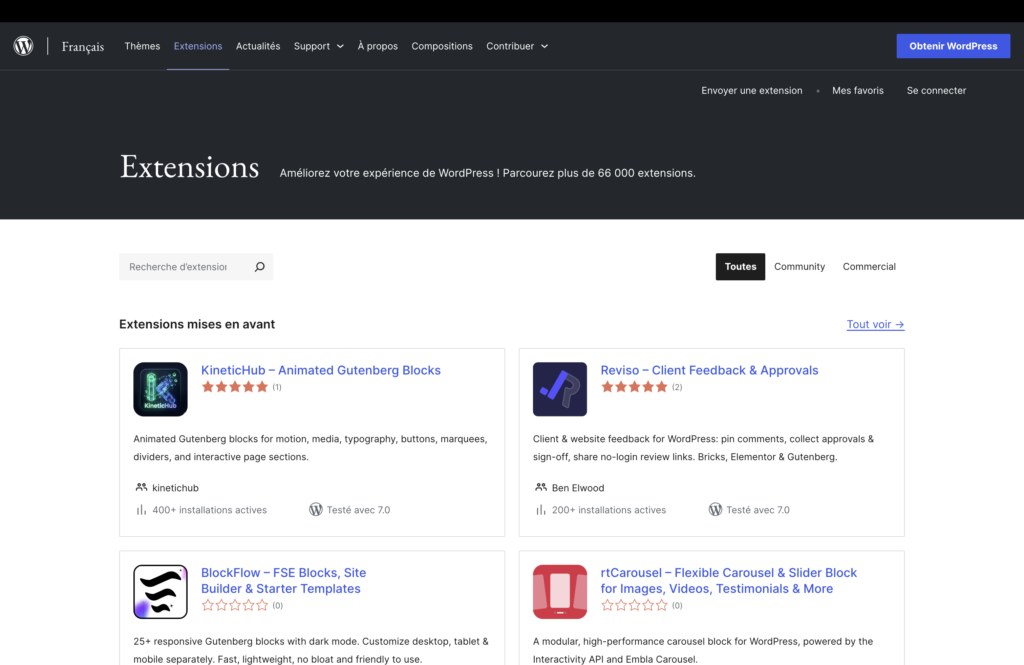Image resolution: width=1024 pixels, height=665 pixels.
Task: Open BlockFlow – FSE Blocks title link
Action: point(283,580)
